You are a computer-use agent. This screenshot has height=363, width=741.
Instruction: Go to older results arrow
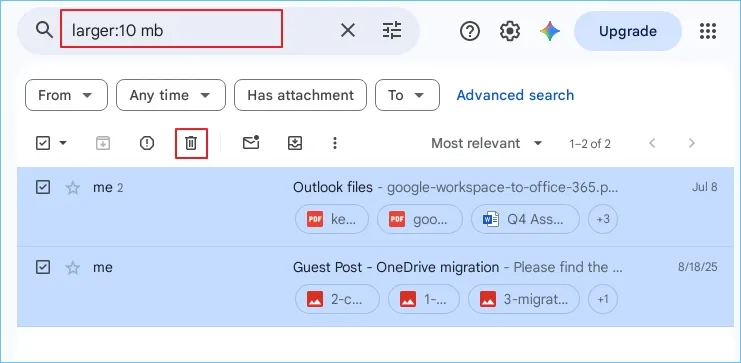click(x=691, y=143)
